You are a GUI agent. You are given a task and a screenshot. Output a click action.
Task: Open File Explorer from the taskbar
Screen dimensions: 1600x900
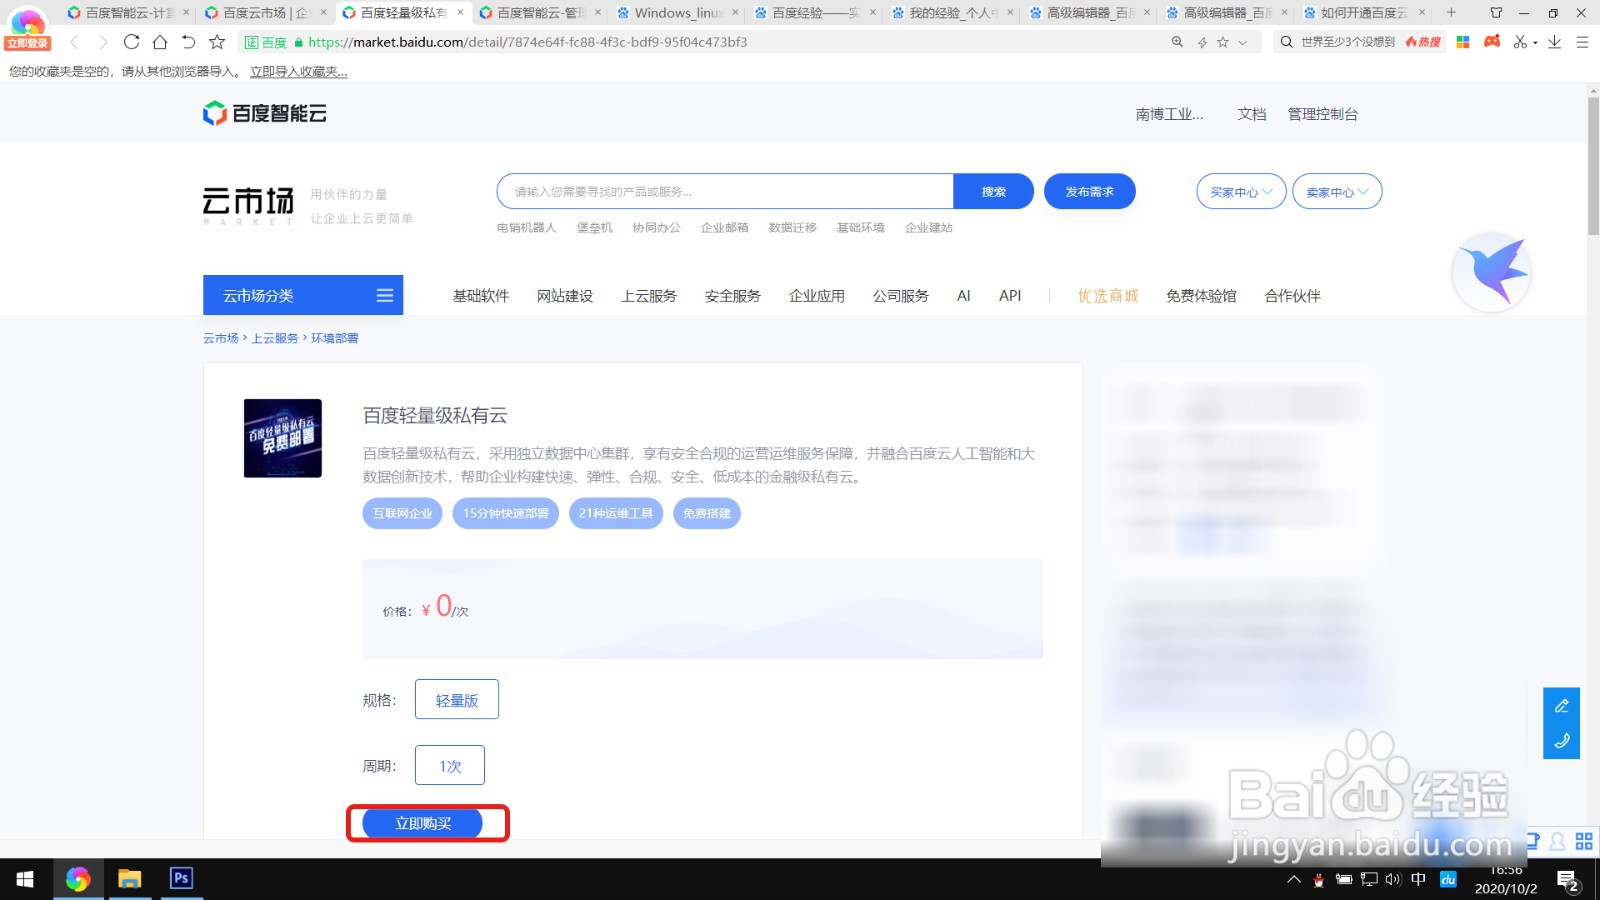pos(129,879)
